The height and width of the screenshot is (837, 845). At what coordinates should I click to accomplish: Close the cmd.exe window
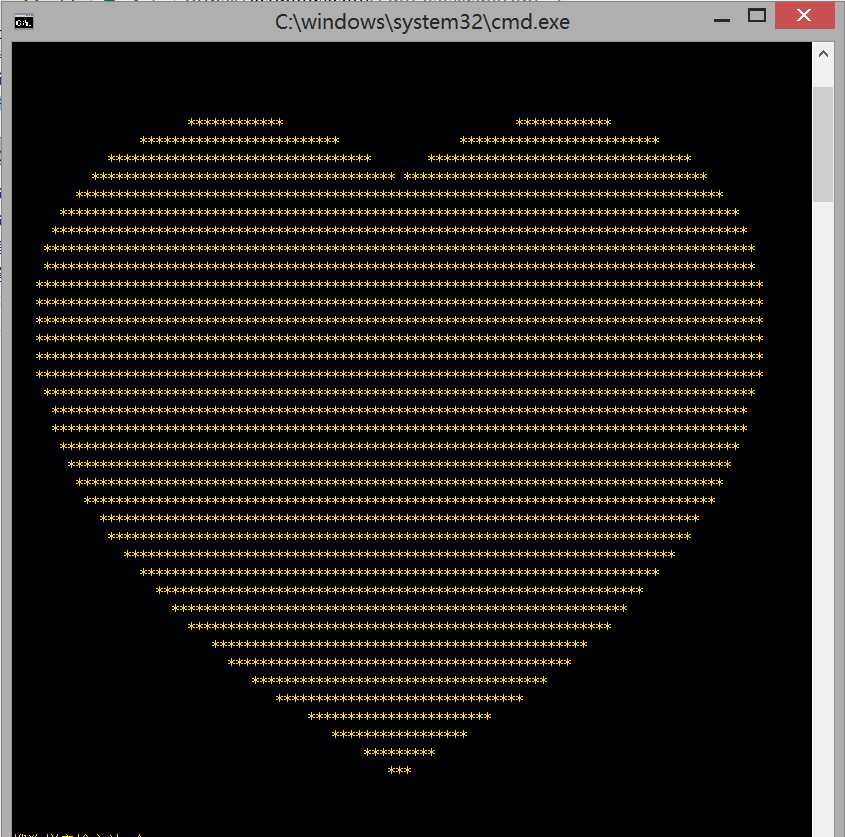point(804,16)
